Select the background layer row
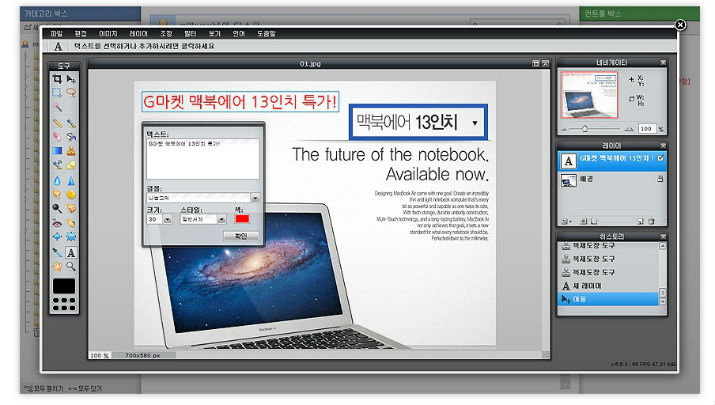 pyautogui.click(x=612, y=181)
